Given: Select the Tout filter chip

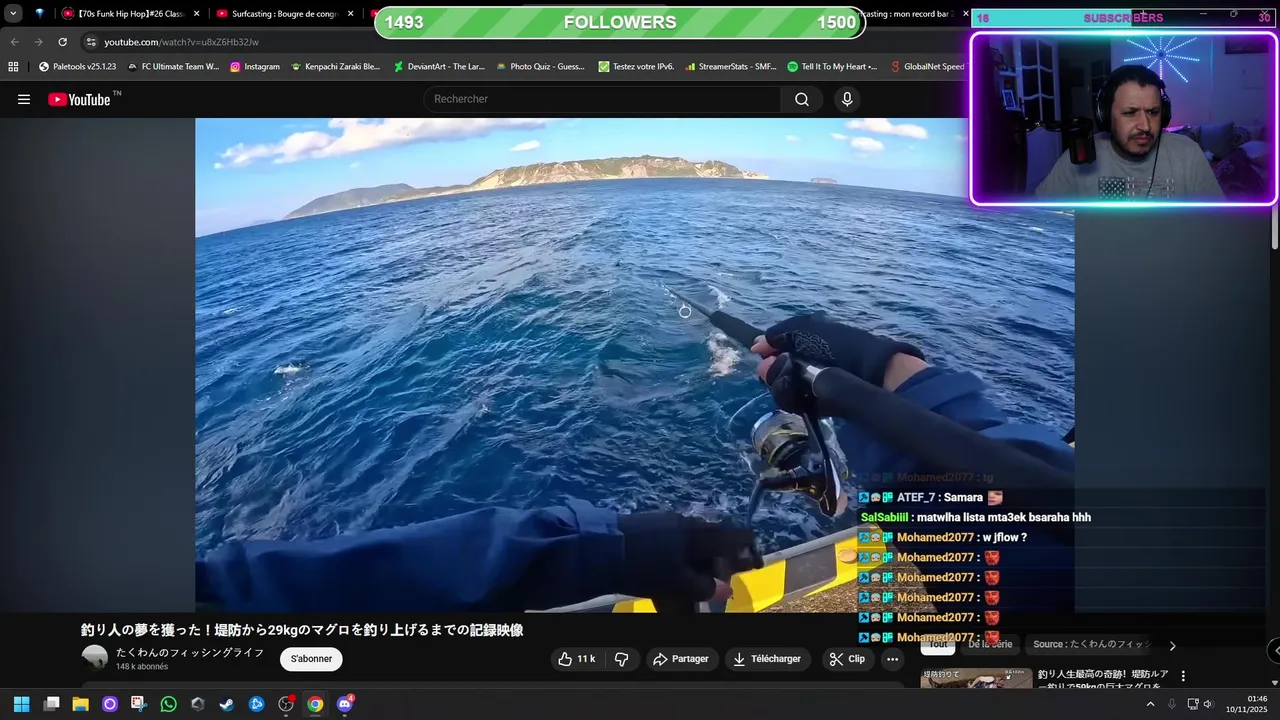Looking at the screenshot, I should 938,645.
